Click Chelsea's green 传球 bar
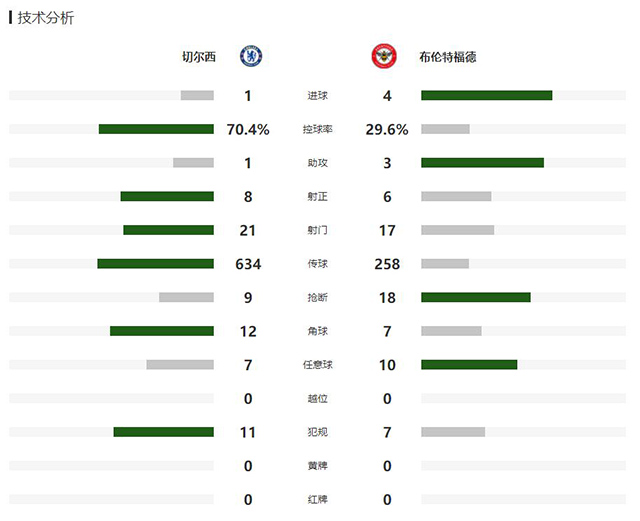This screenshot has height=521, width=640. pyautogui.click(x=155, y=264)
